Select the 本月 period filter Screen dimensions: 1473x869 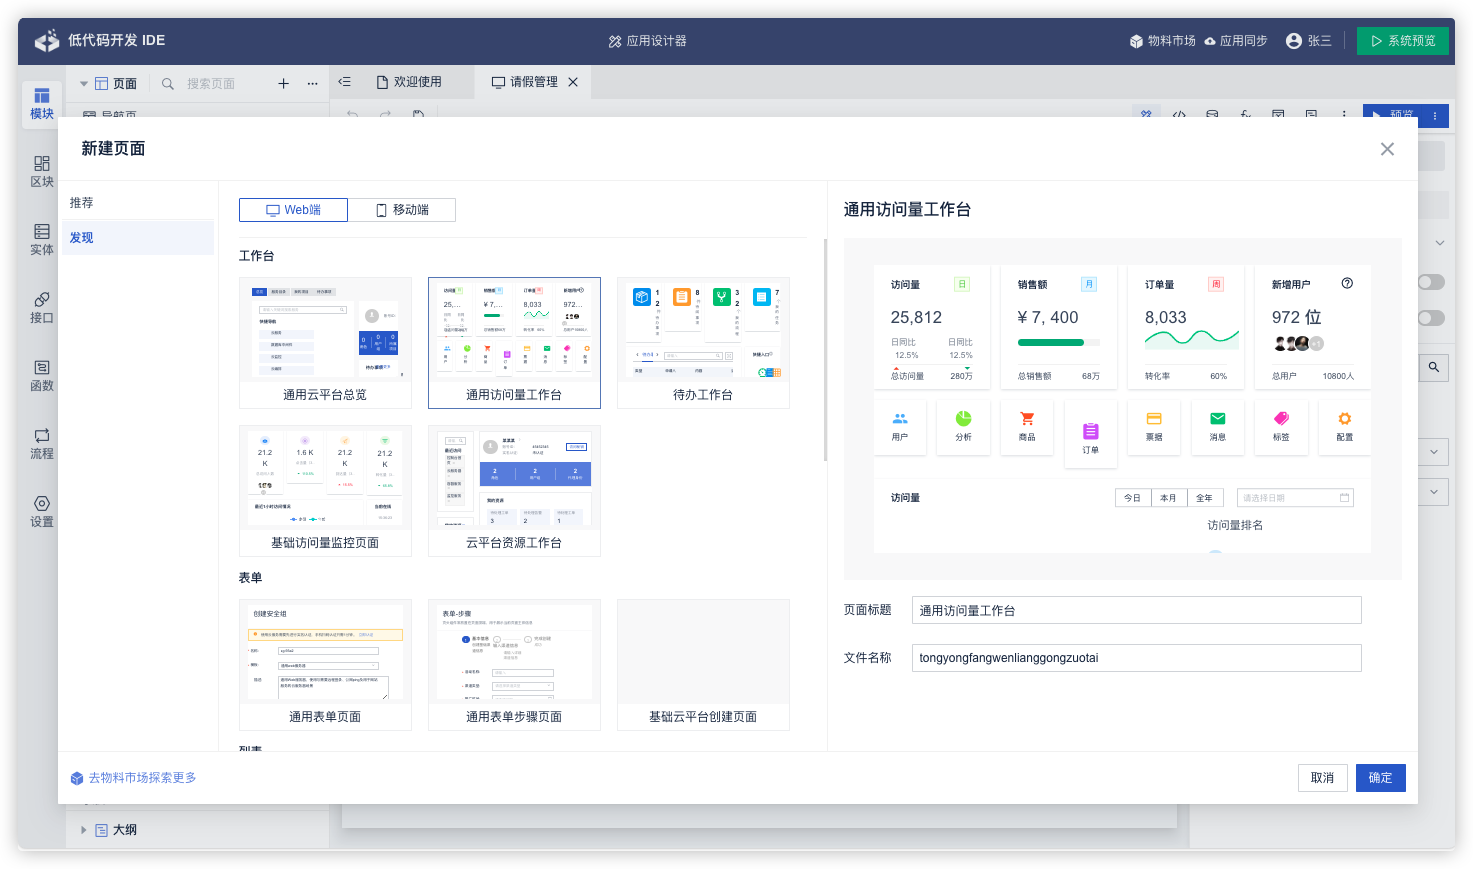[x=1168, y=496]
